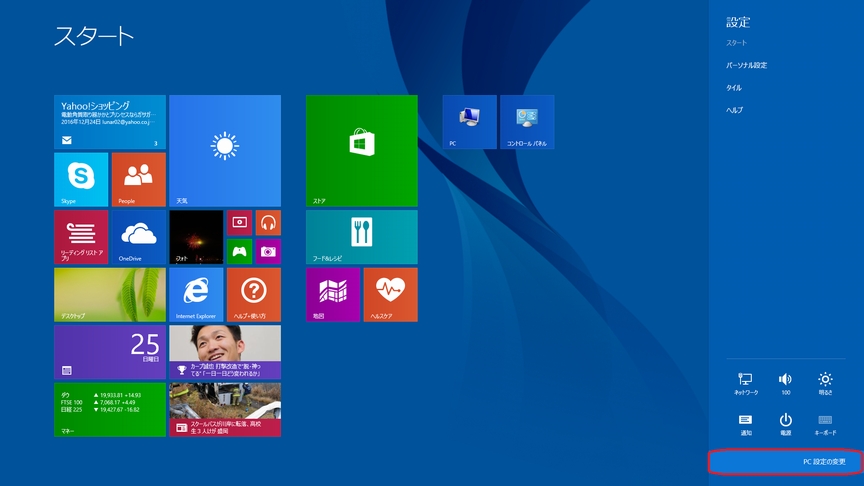864x486 pixels.
Task: Open the 地図 Maps tile
Action: click(x=333, y=295)
